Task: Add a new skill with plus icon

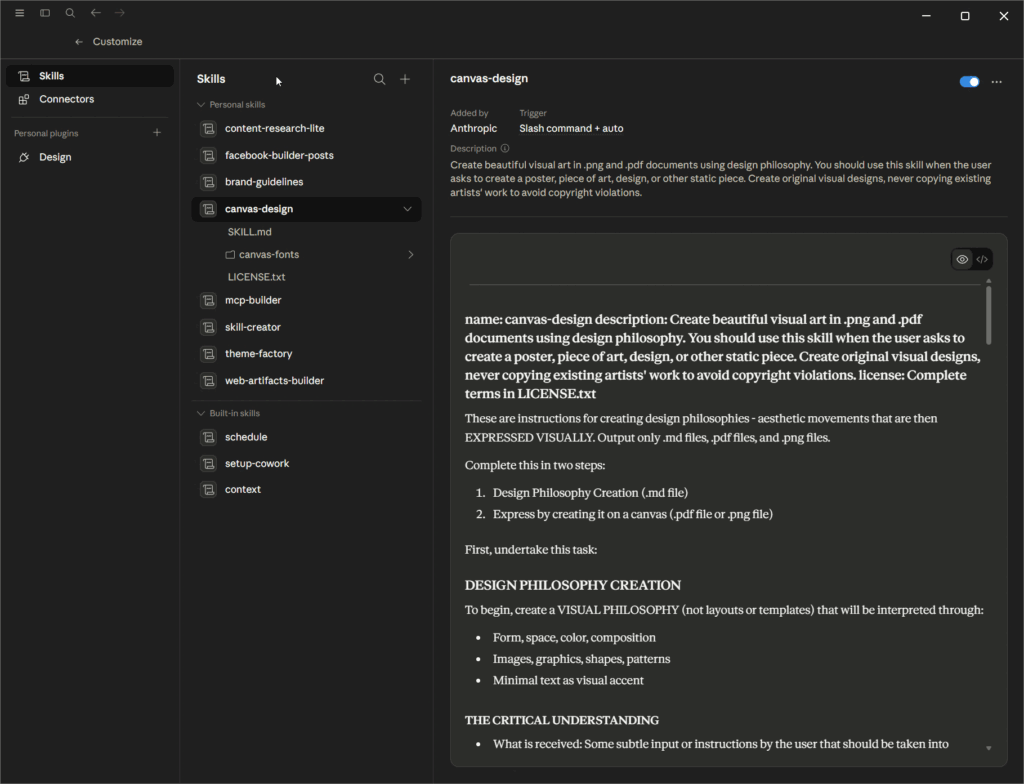Action: pyautogui.click(x=405, y=79)
